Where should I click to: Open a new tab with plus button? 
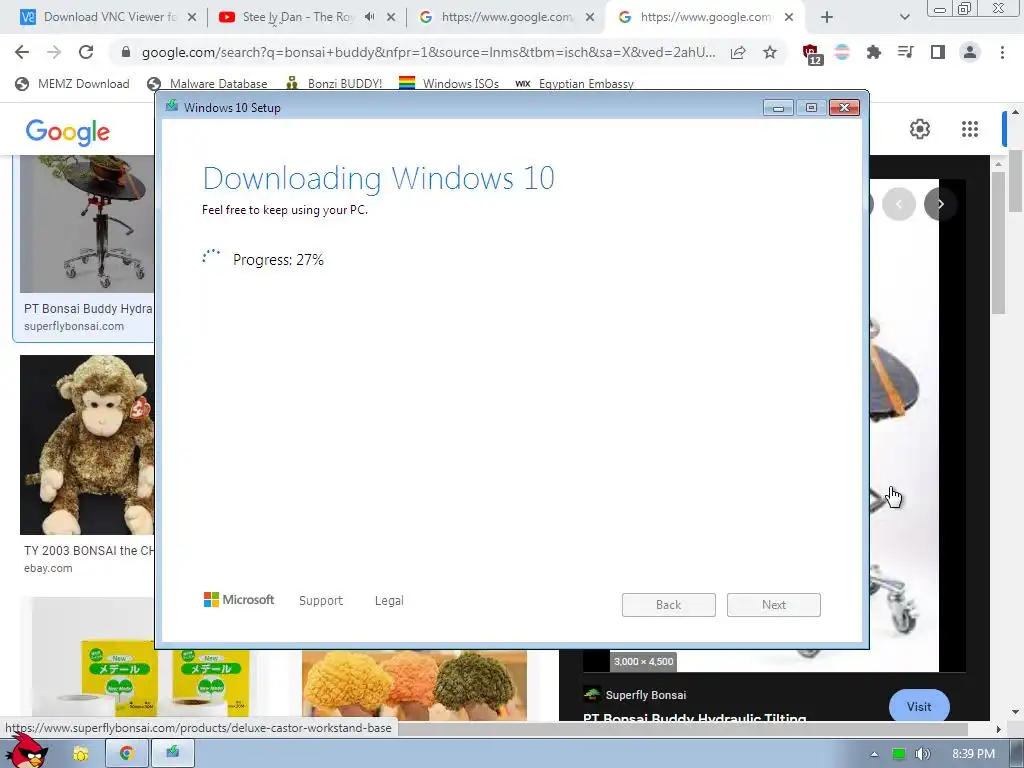click(827, 17)
